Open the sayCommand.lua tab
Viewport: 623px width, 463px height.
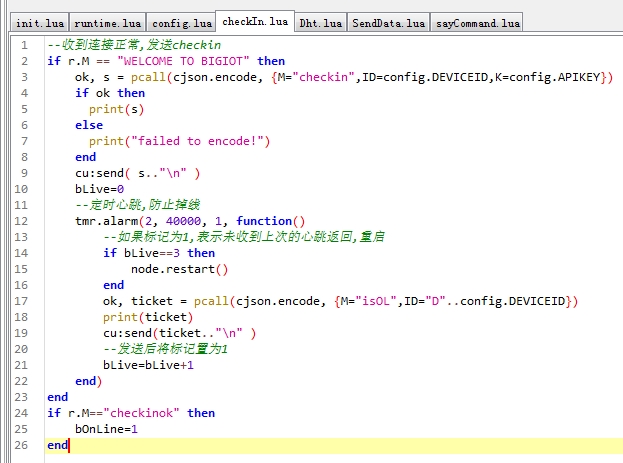[478, 23]
